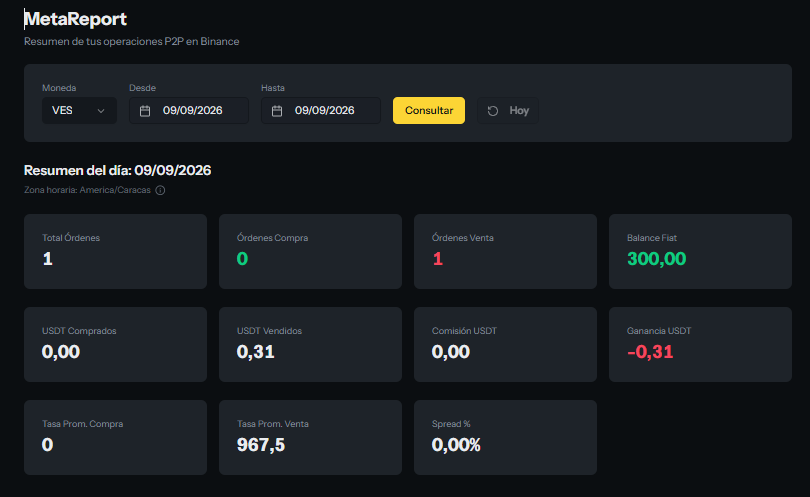Click the 'USDT Comprados' label
The width and height of the screenshot is (810, 497).
click(x=79, y=331)
